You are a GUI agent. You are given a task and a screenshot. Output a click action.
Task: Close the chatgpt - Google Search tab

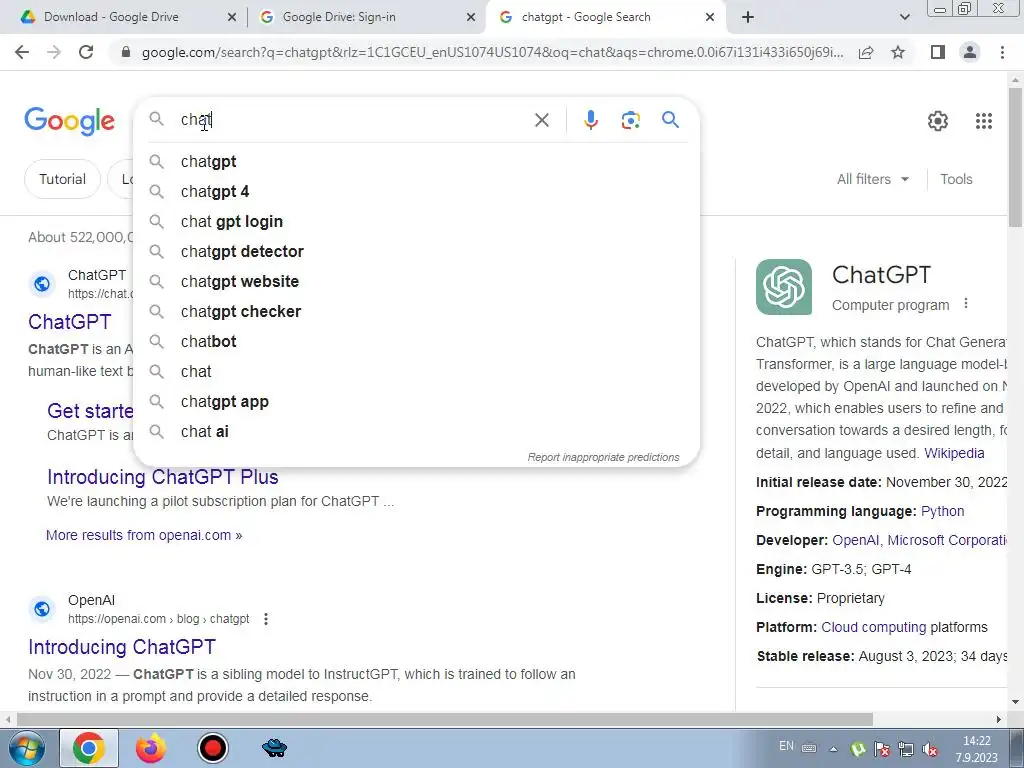coord(710,18)
